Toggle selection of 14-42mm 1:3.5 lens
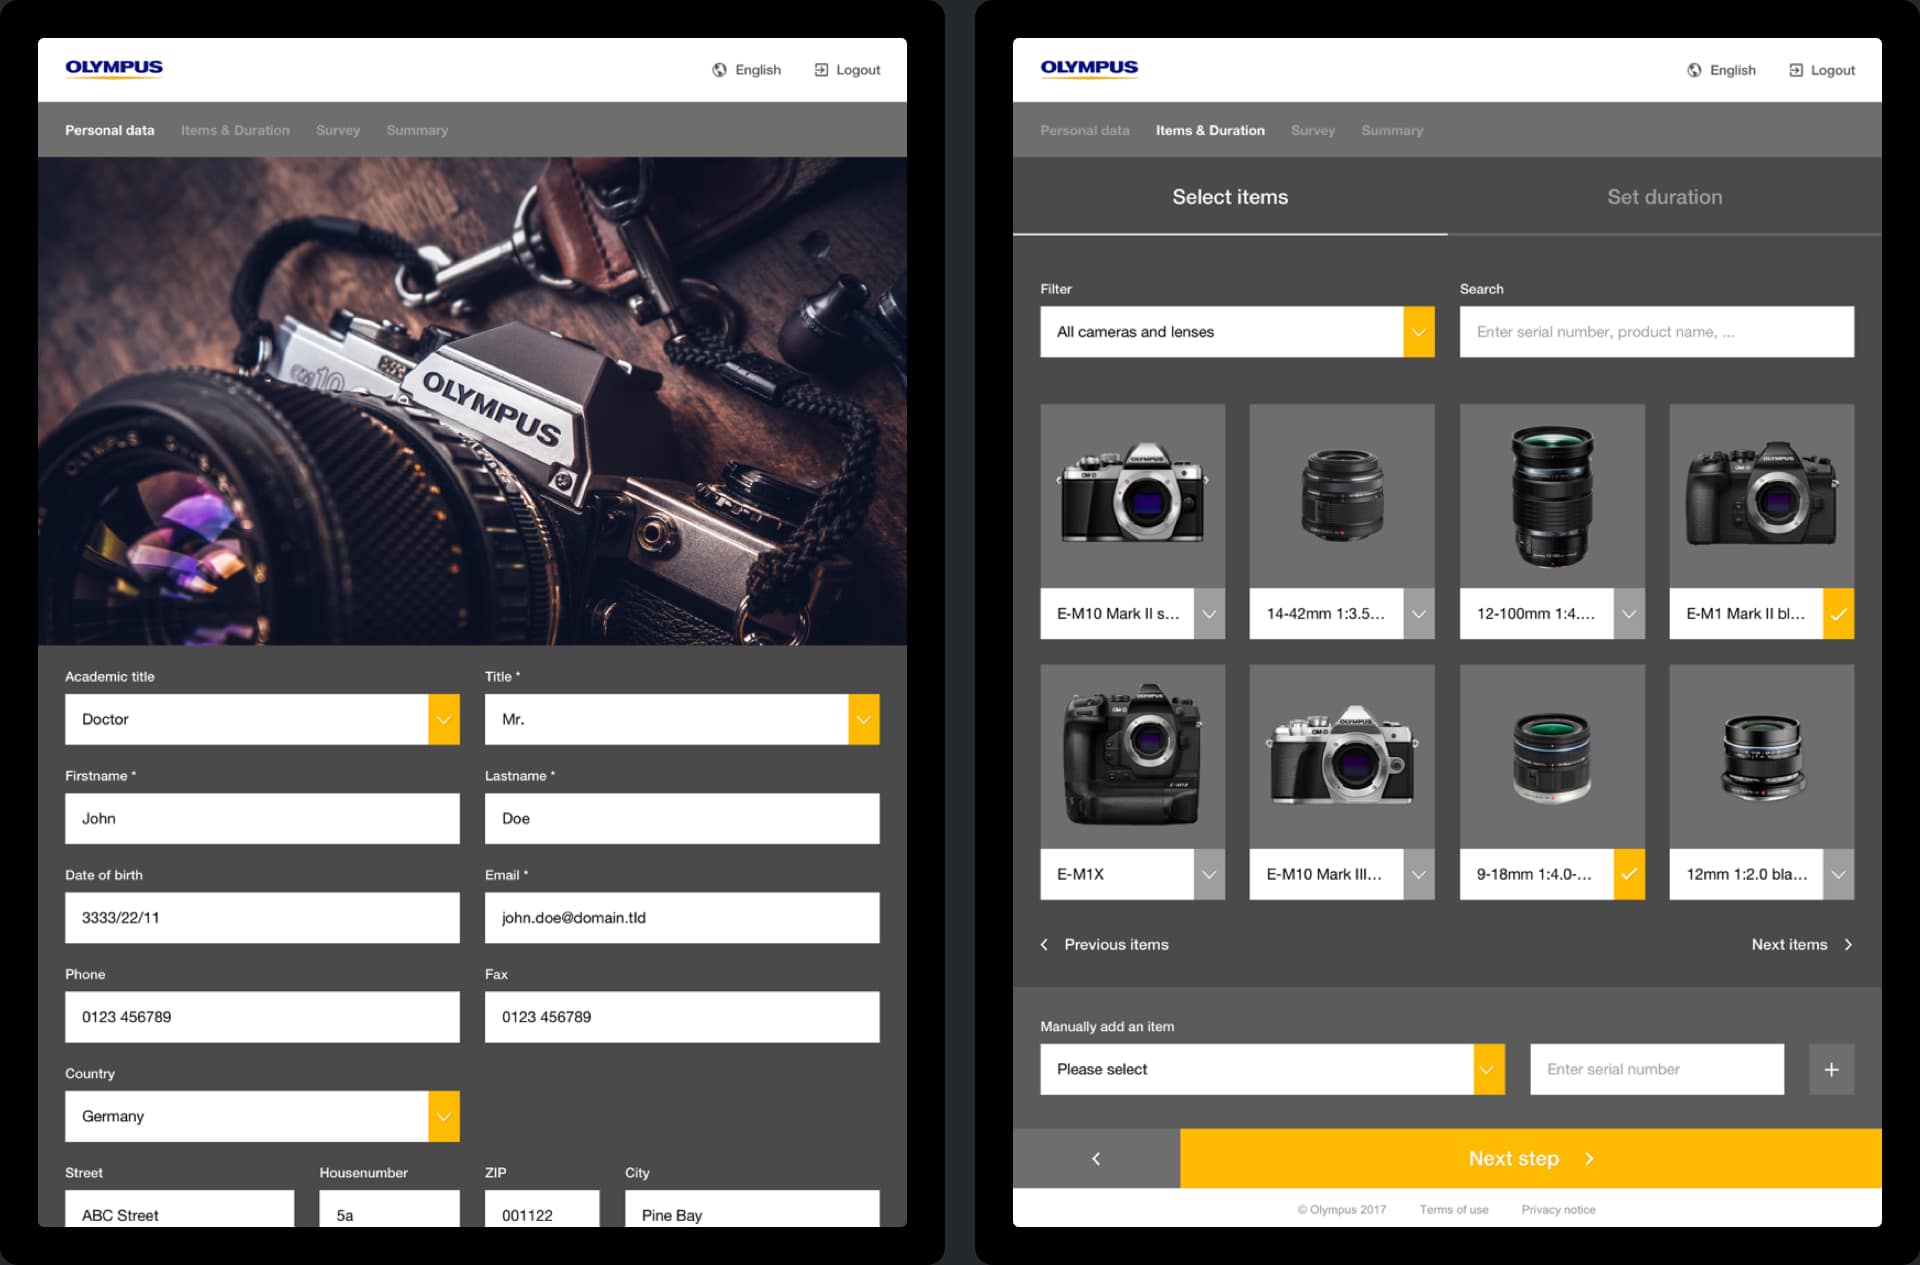The width and height of the screenshot is (1920, 1265). pos(1419,614)
